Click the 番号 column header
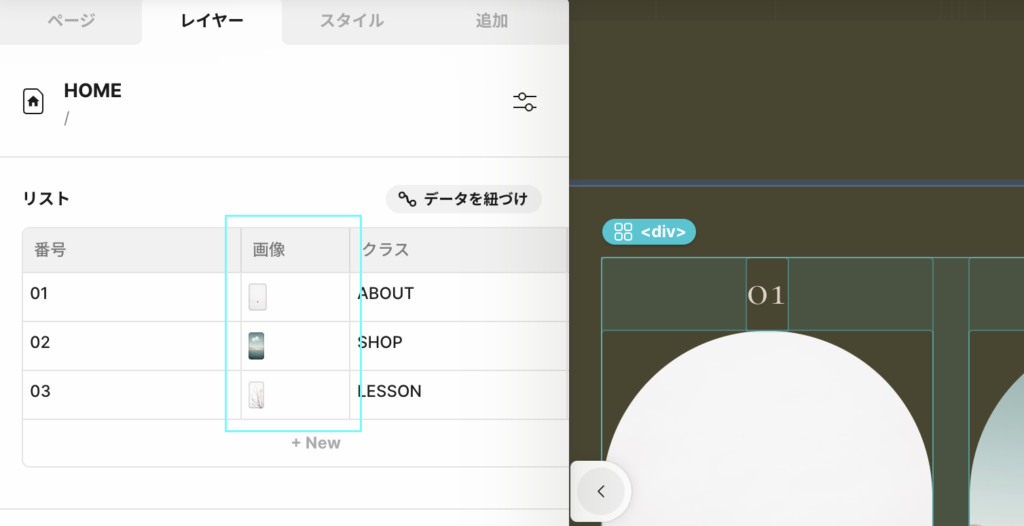 tap(132, 250)
